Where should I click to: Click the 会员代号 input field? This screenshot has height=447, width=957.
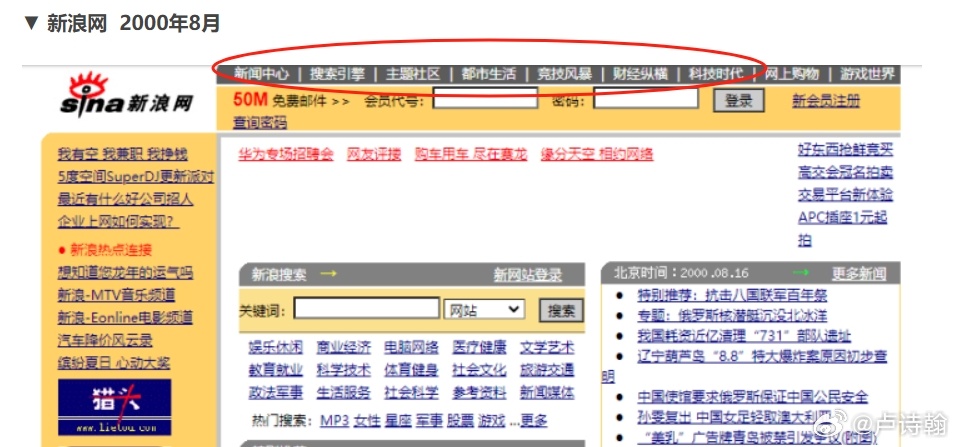485,98
